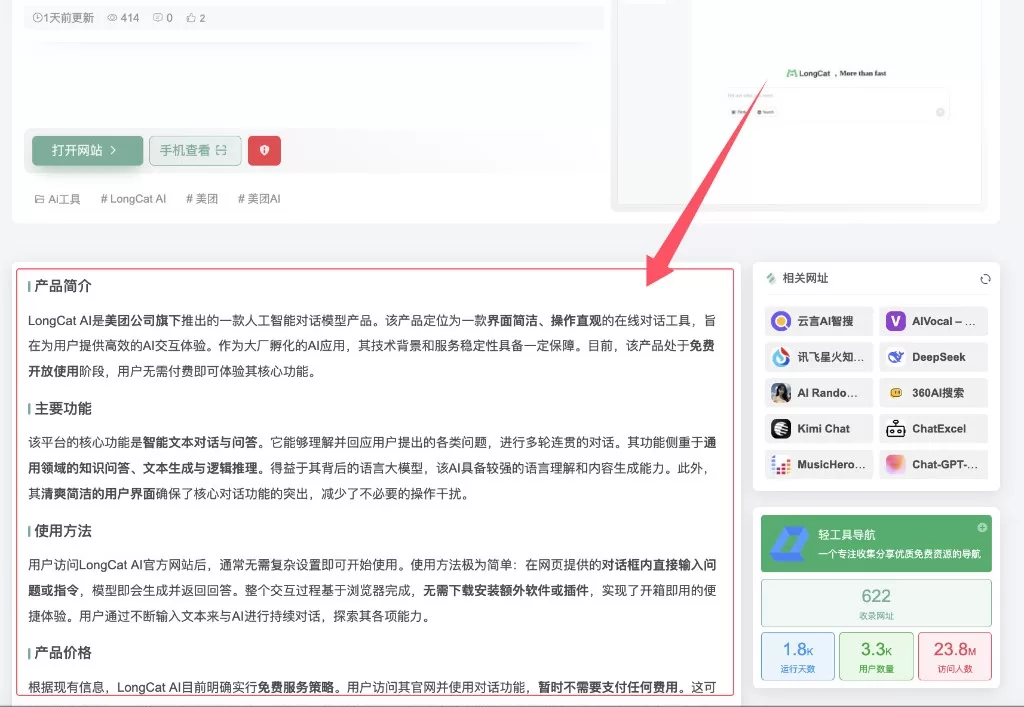1024x707 pixels.
Task: Click the MusicHero equalizer icon
Action: (x=780, y=464)
